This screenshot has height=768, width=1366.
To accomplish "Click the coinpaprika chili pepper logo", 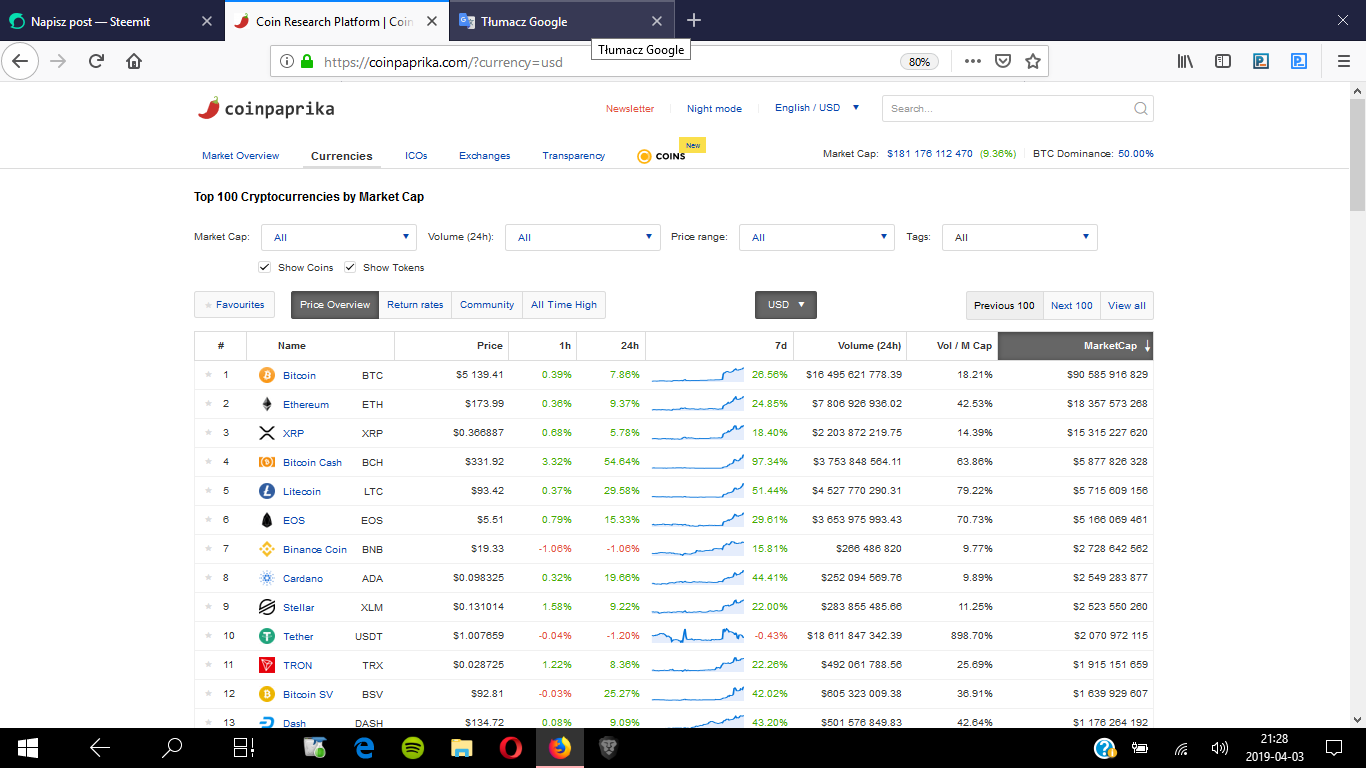I will coord(207,108).
